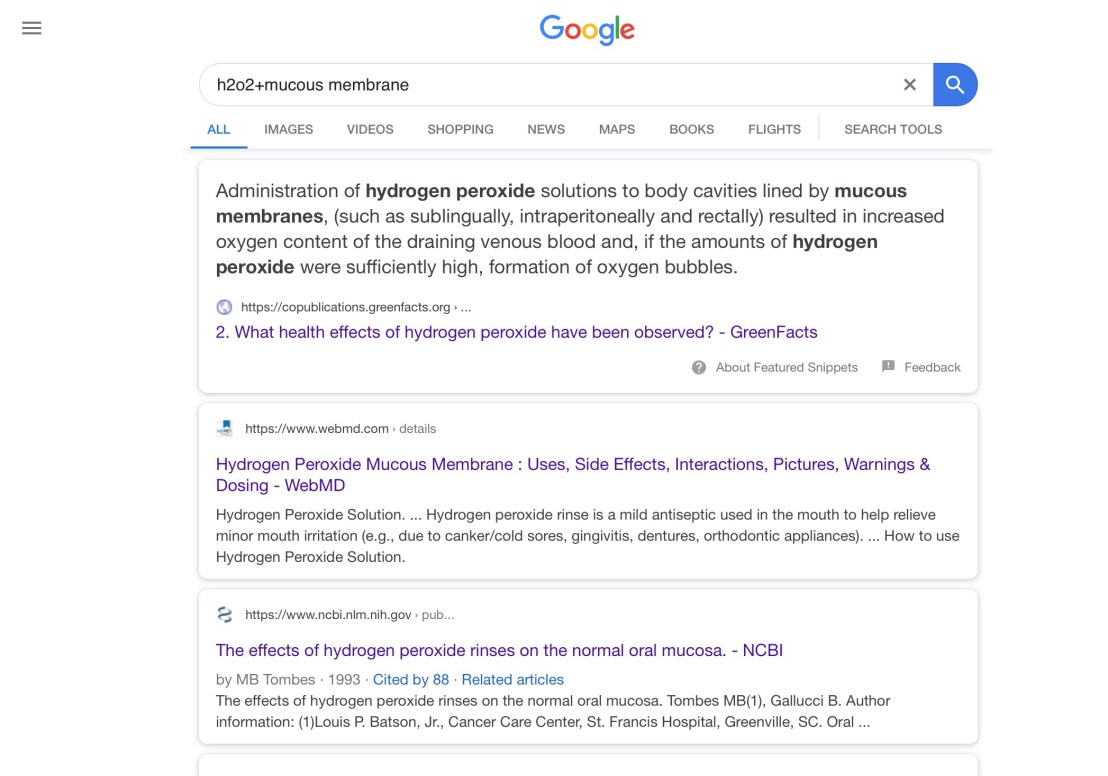Viewport: 1108px width, 776px height.
Task: Open the News results tab
Action: (546, 129)
